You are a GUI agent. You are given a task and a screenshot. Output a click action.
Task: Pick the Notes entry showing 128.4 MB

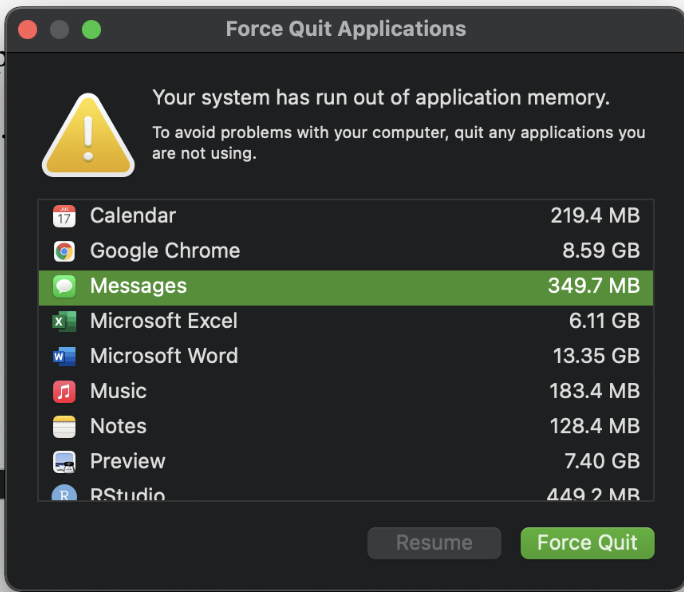tap(594, 426)
